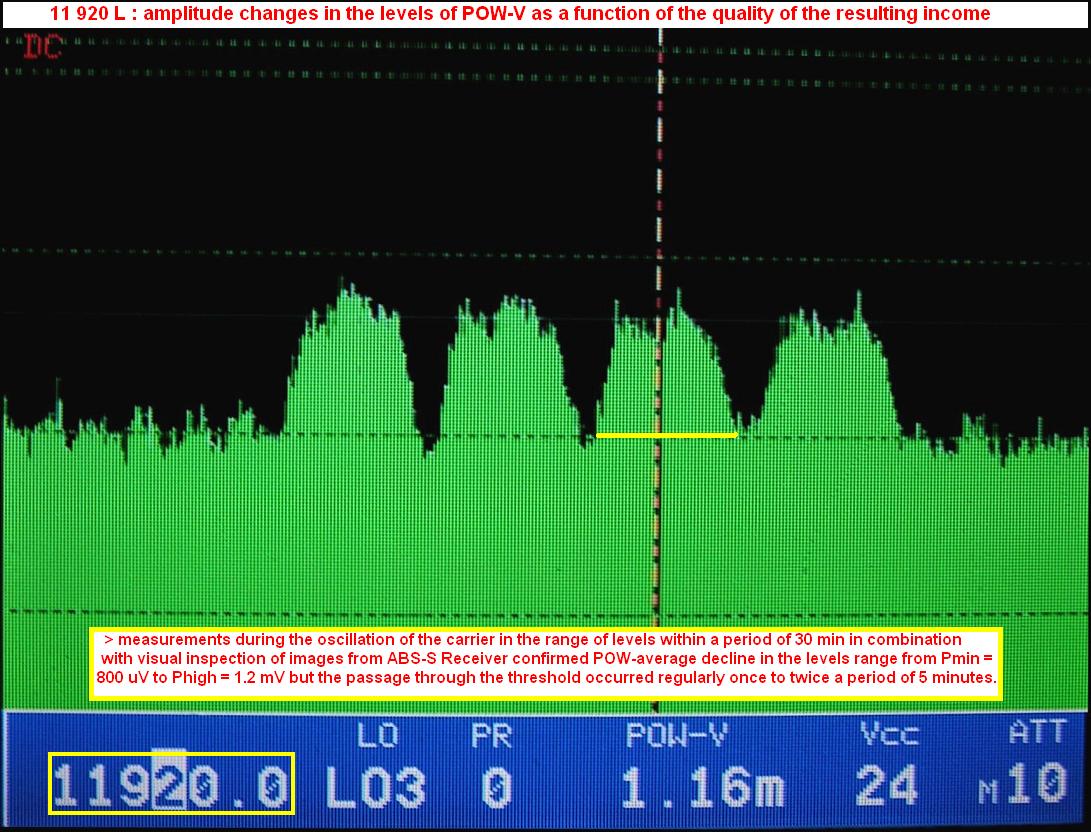
Task: Click the red DC indicator
Action: click(x=42, y=47)
